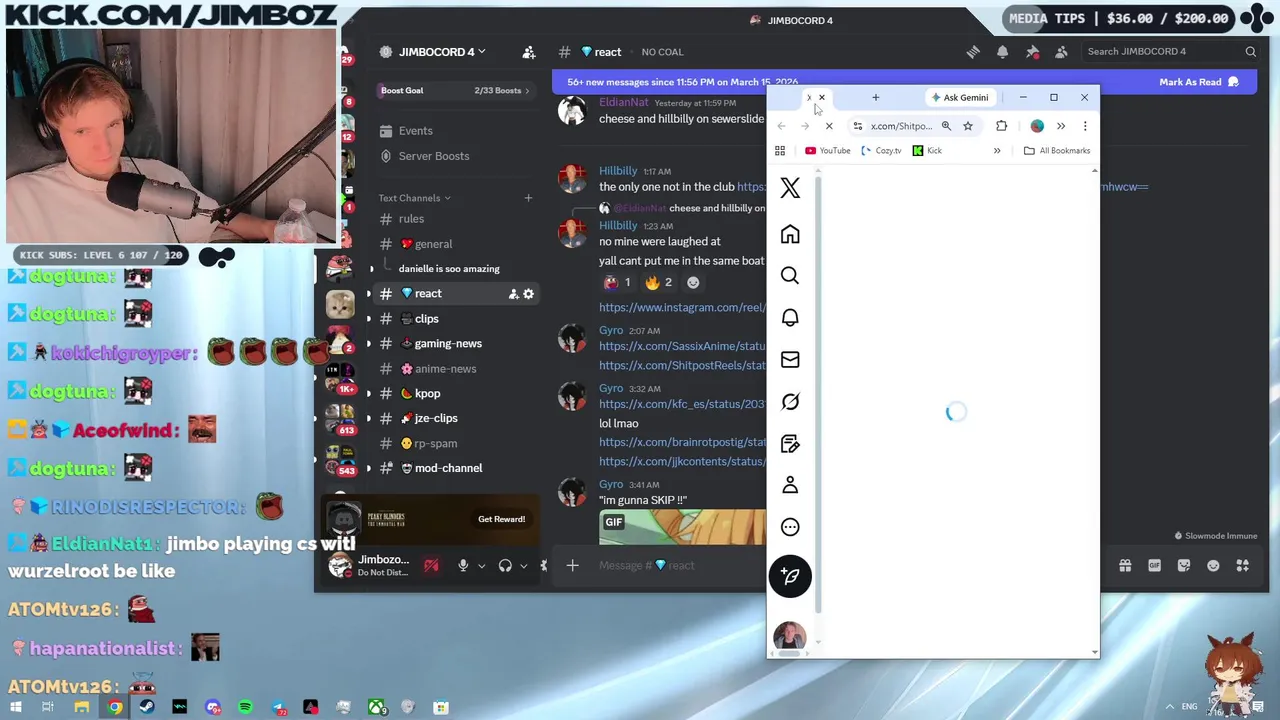1280x720 pixels.
Task: Select rules channel
Action: pyautogui.click(x=411, y=219)
